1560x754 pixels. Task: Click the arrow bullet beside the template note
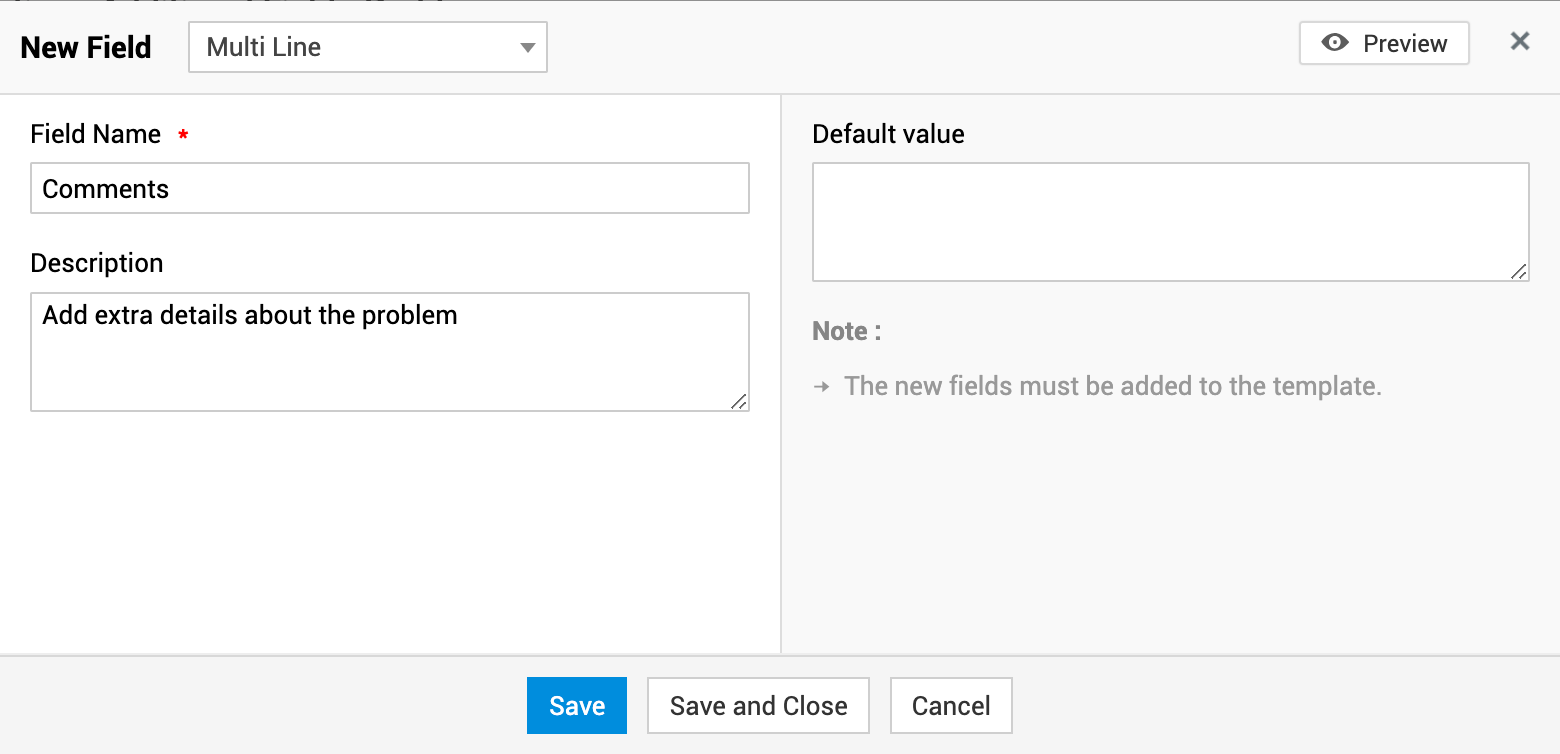[x=822, y=387]
